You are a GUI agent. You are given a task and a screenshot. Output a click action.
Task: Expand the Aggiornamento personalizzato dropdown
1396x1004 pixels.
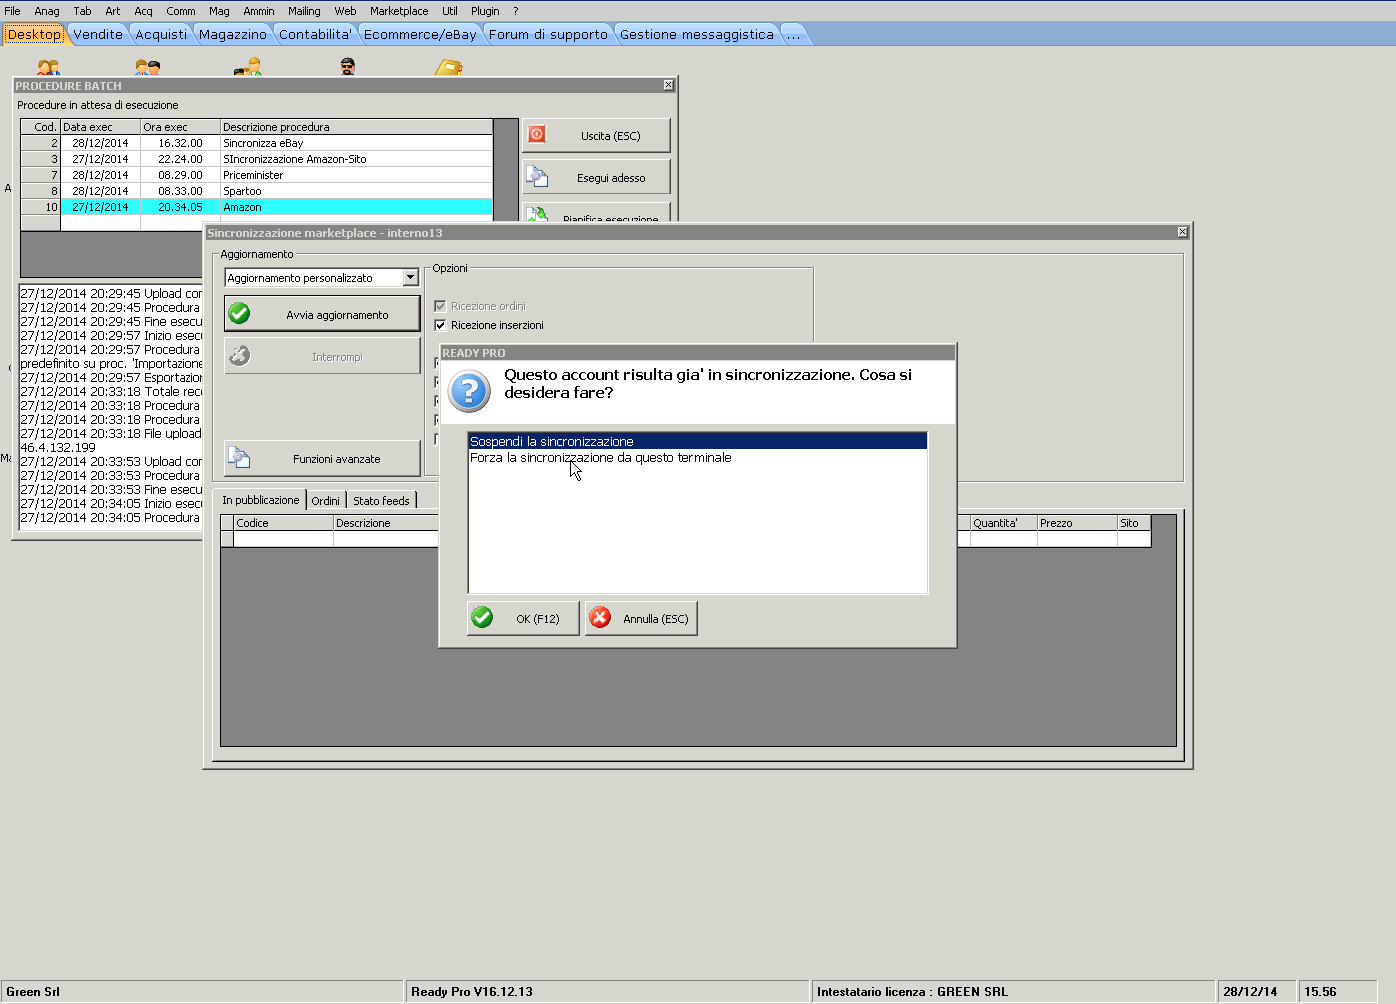tap(410, 278)
